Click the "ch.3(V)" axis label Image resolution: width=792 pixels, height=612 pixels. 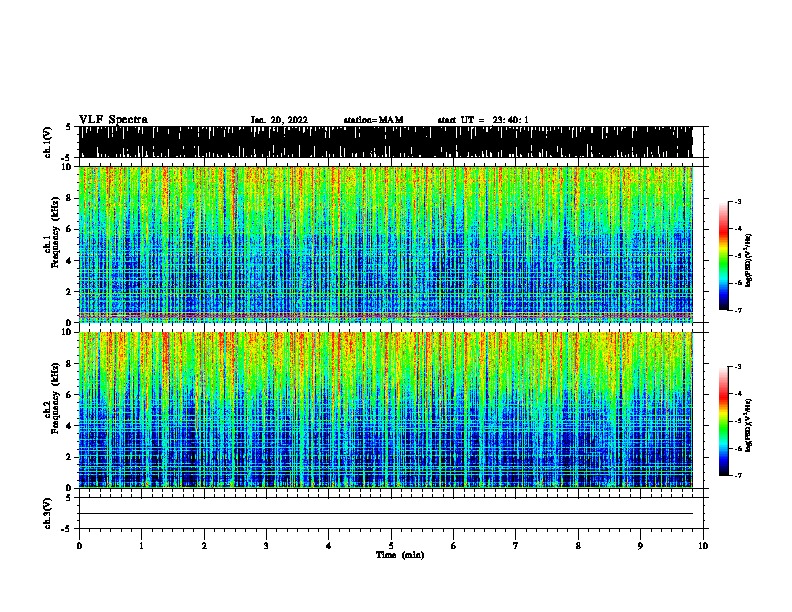point(48,514)
